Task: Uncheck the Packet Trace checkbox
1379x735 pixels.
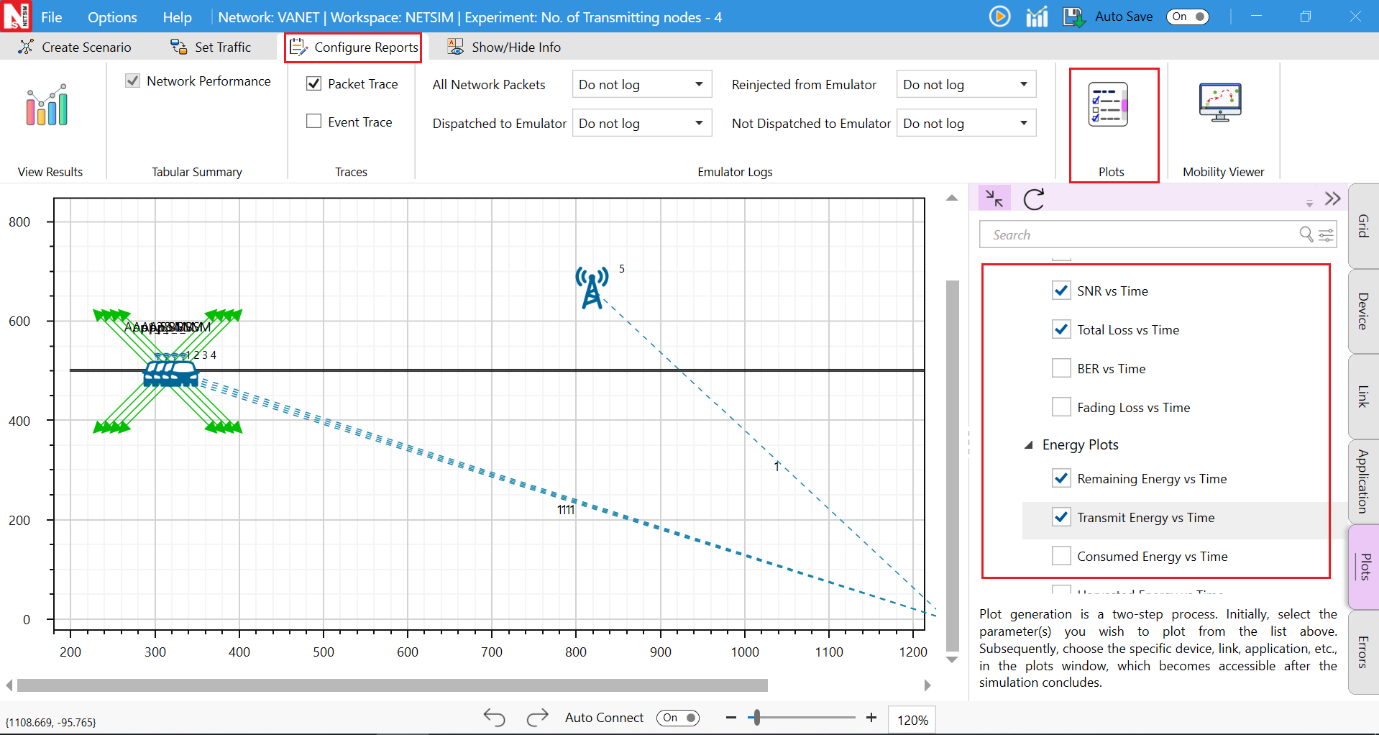Action: point(314,84)
